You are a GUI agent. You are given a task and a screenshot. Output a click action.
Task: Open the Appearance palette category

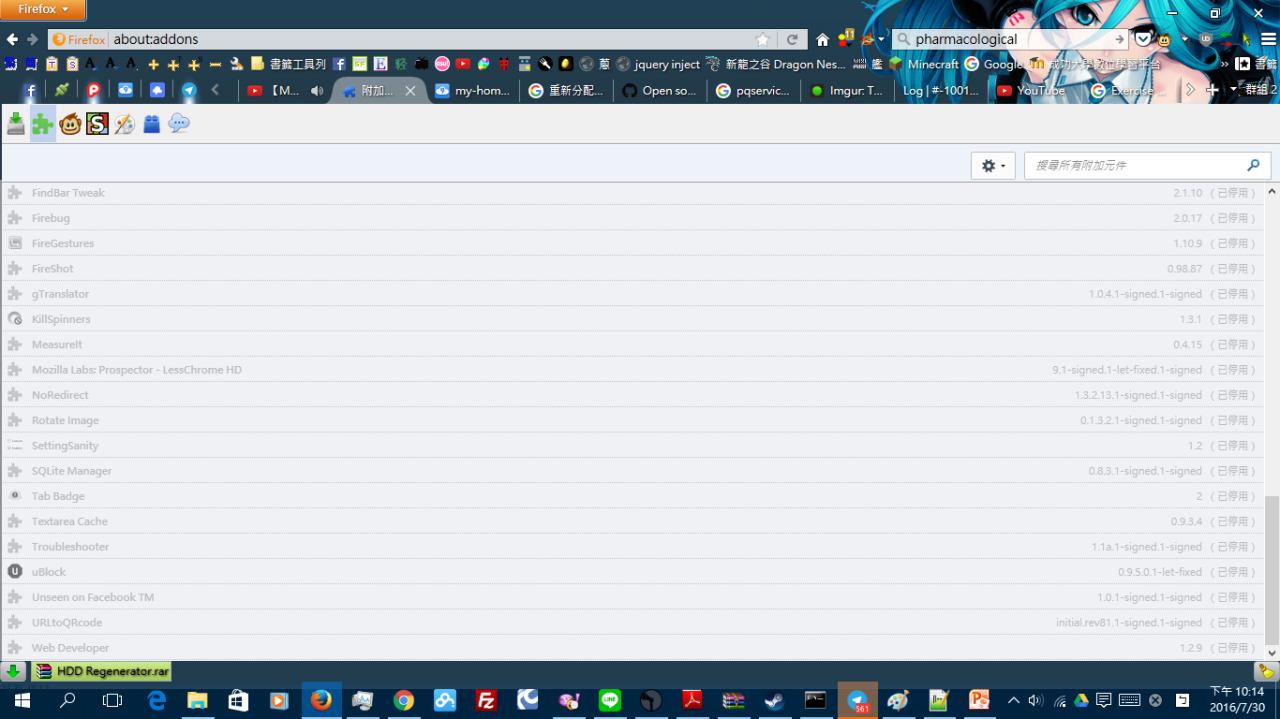[x=124, y=124]
